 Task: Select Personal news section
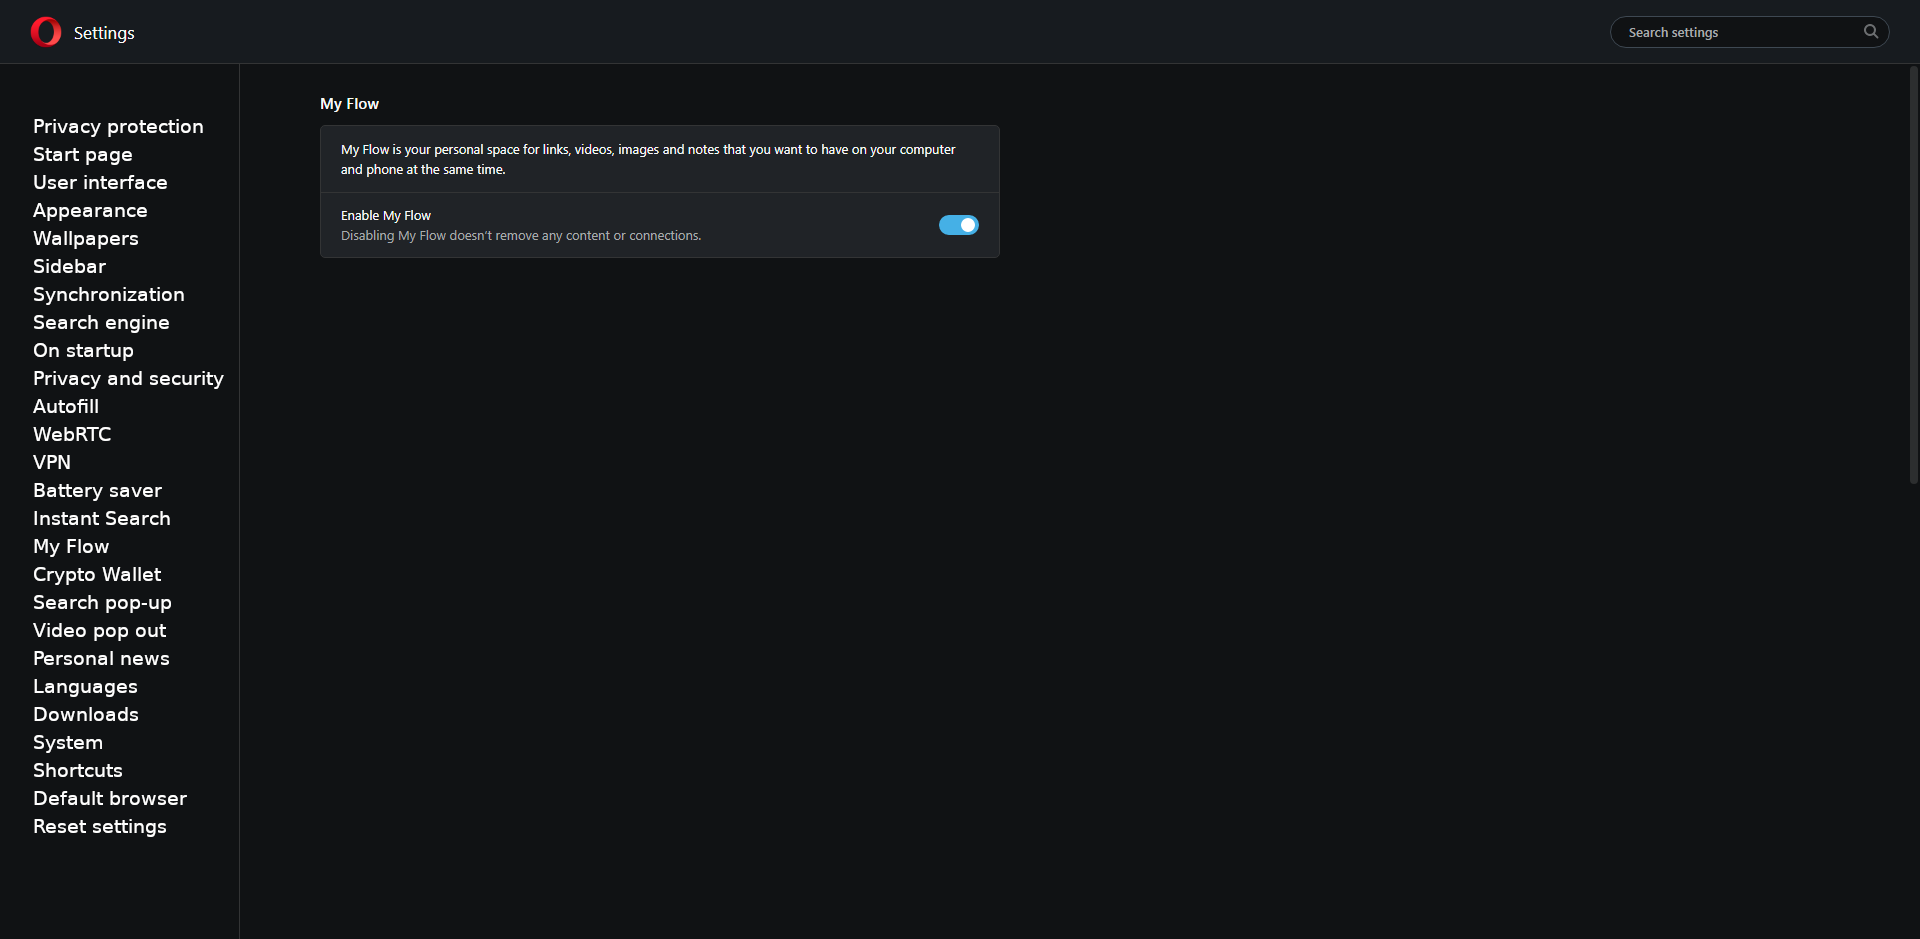(x=101, y=658)
